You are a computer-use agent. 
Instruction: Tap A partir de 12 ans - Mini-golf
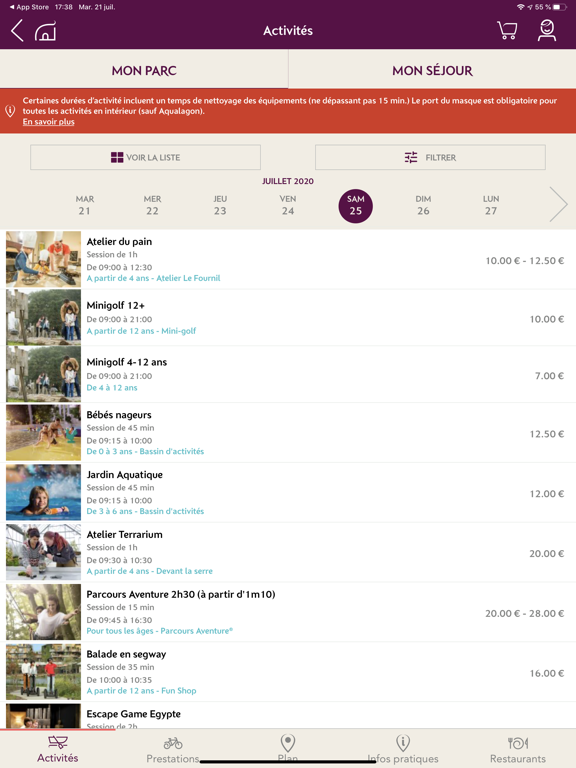click(x=141, y=331)
